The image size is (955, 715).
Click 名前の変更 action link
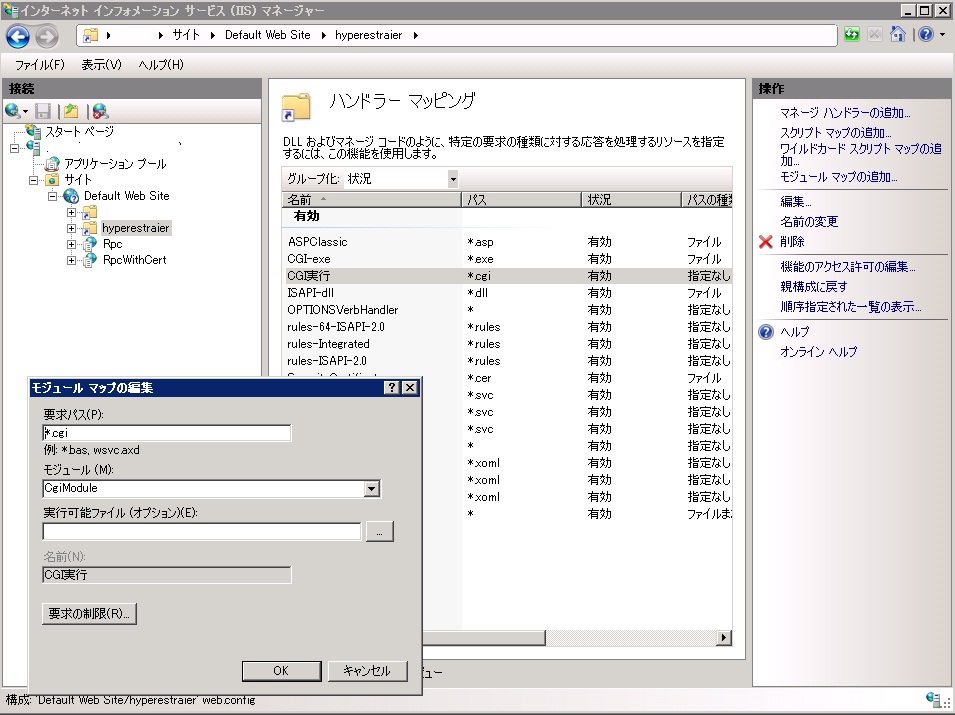(x=809, y=222)
